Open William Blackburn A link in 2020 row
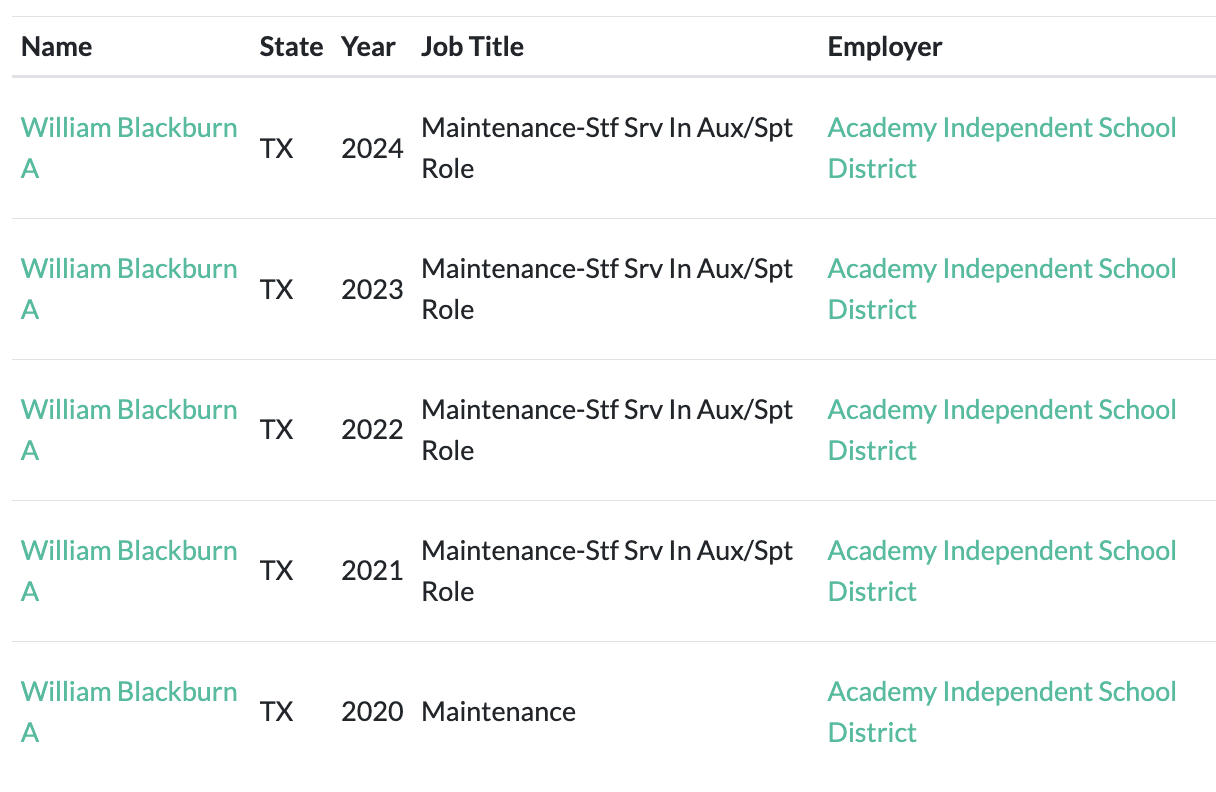 129,693
